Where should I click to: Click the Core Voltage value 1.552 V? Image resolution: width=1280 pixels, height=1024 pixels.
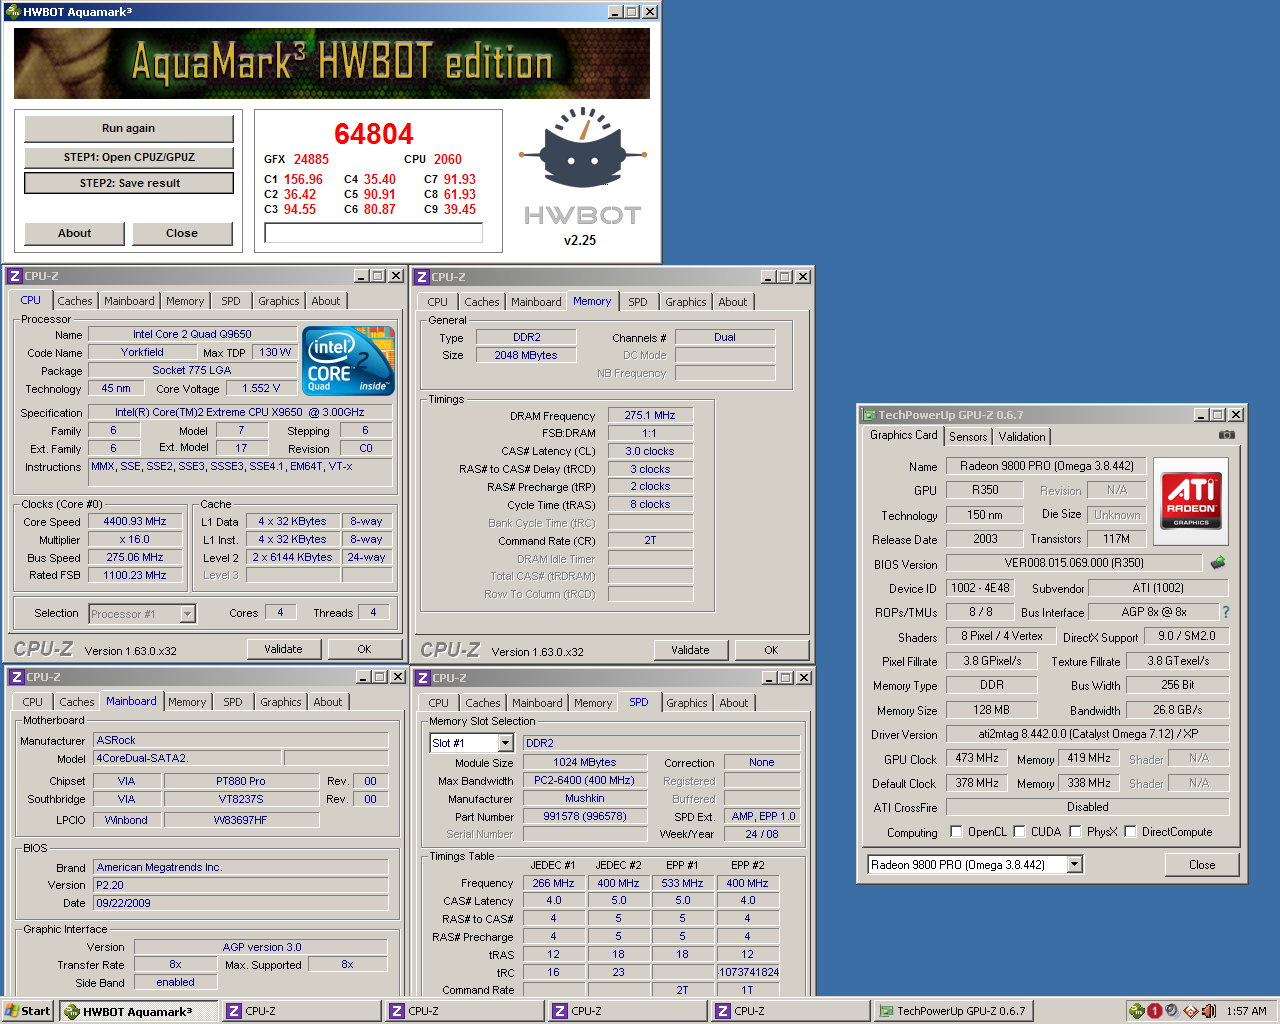261,388
